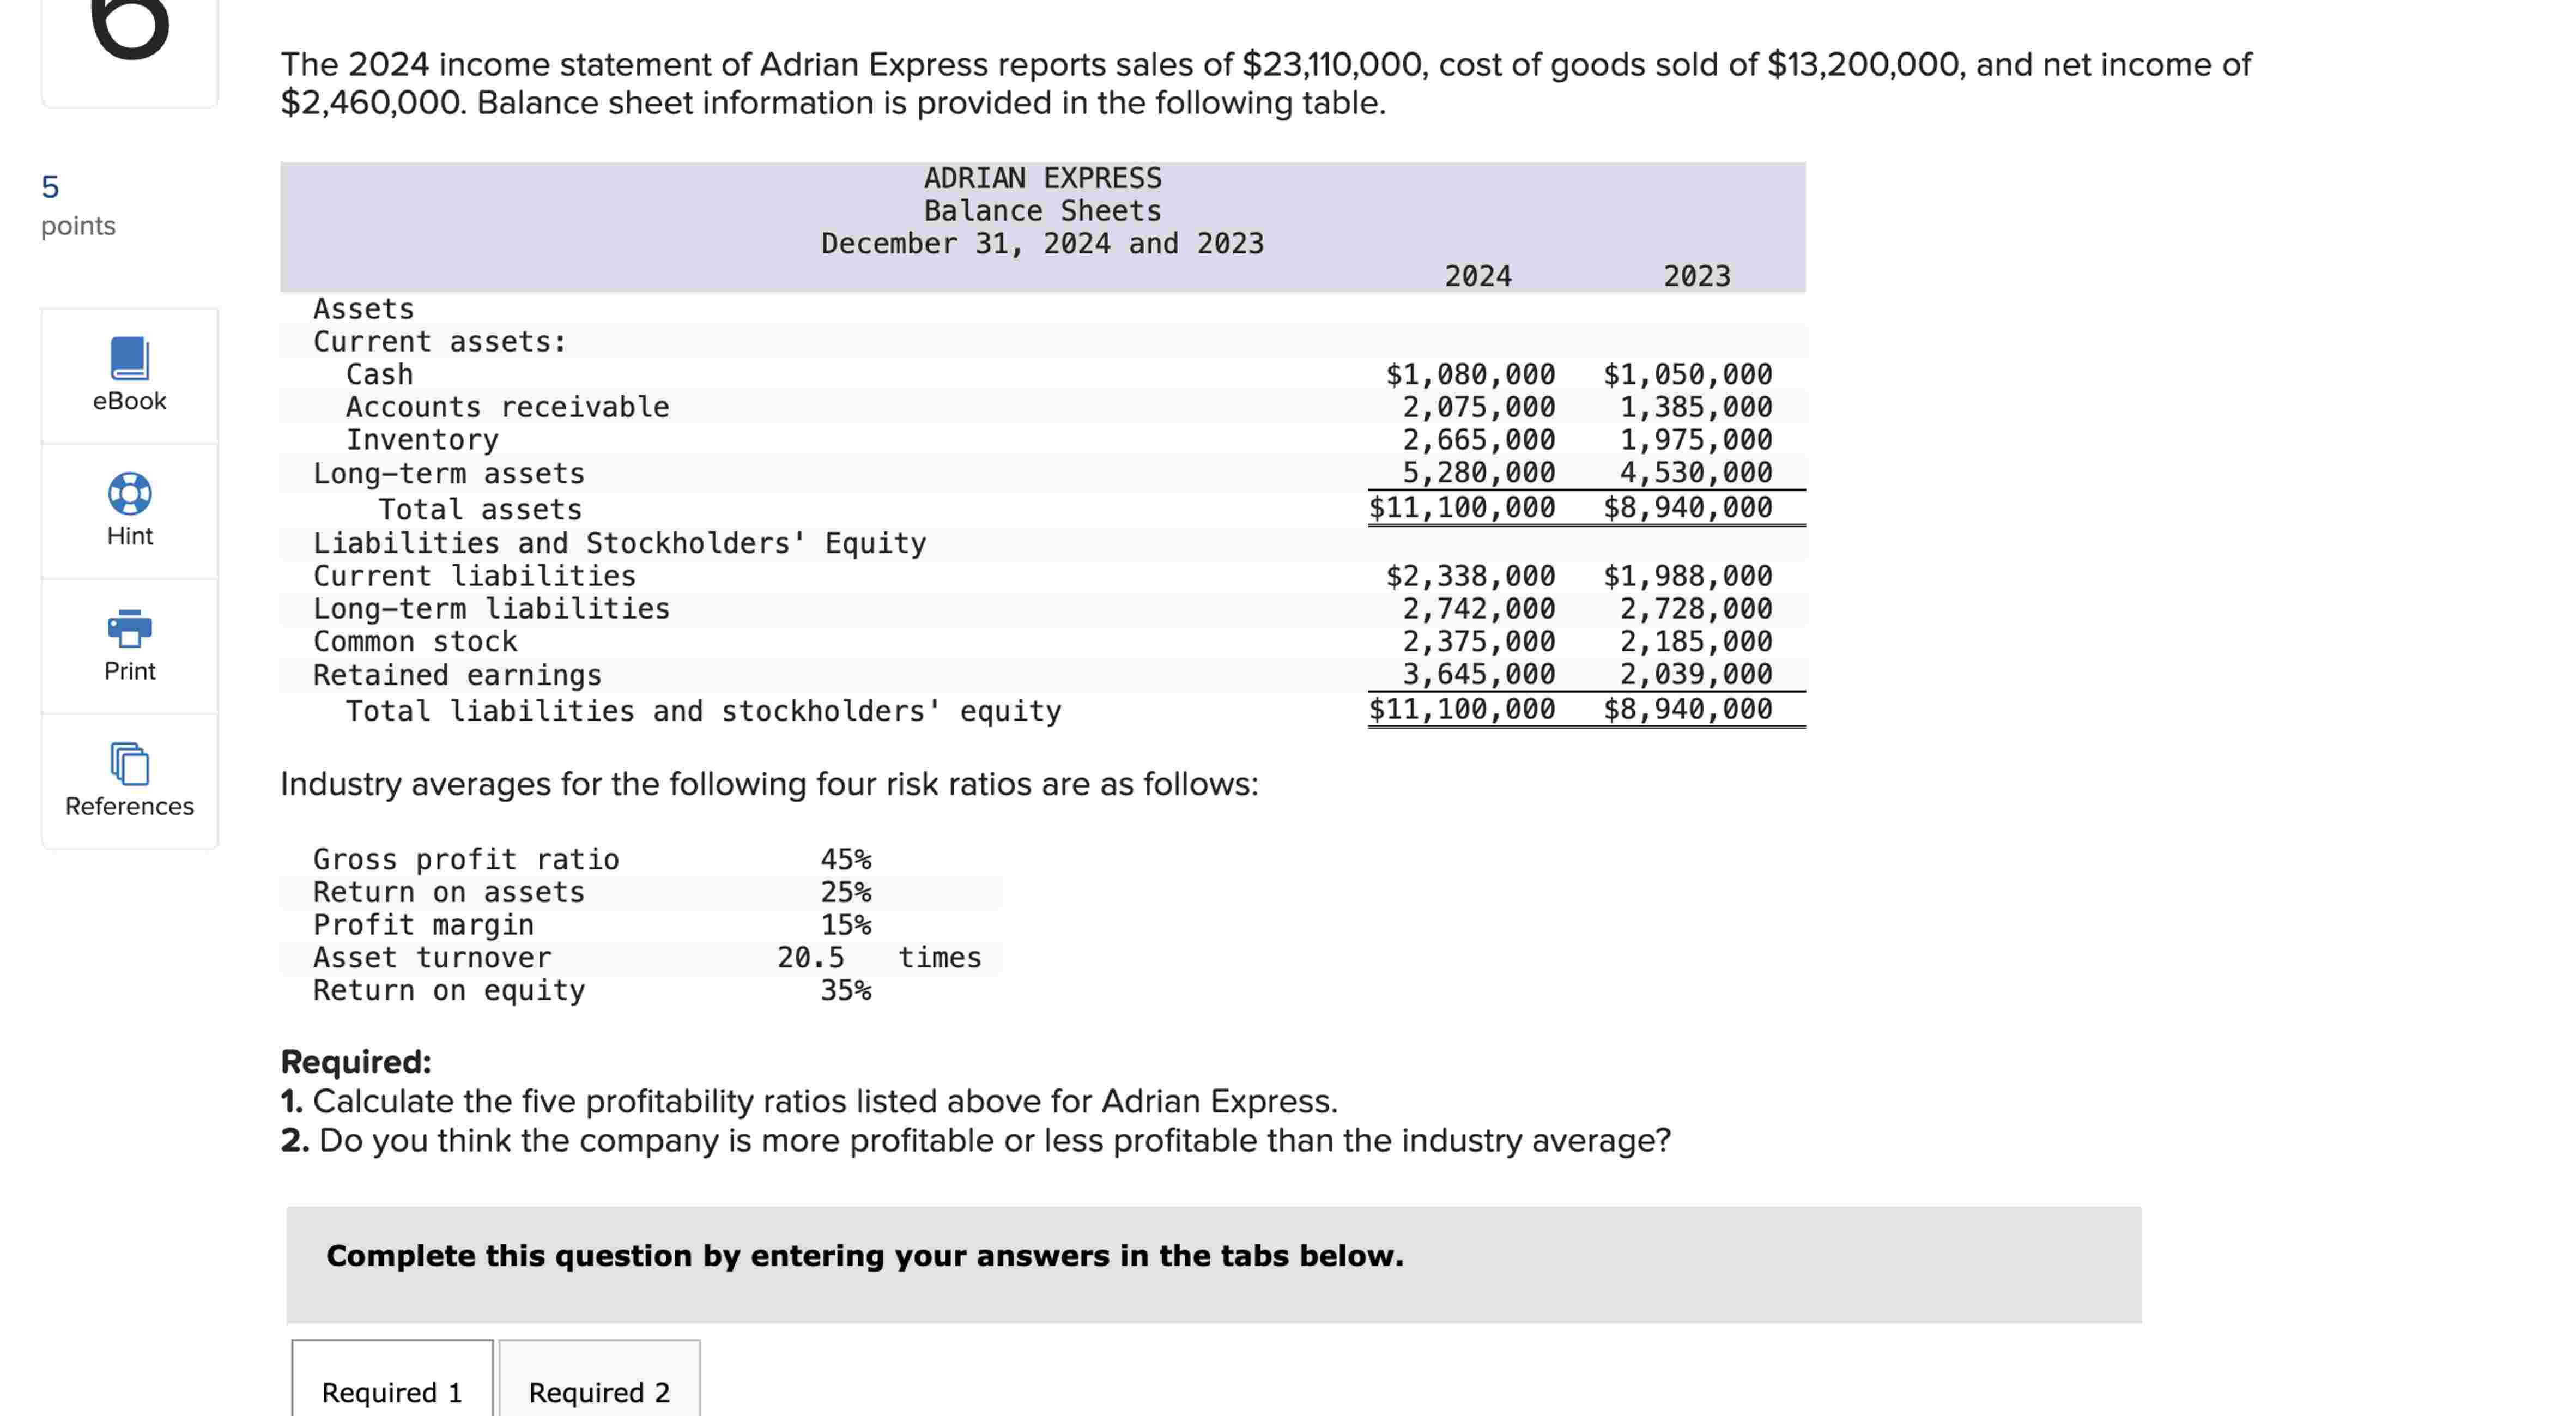Select 2023 Cash value $1,050,000
2576x1416 pixels.
click(1687, 374)
